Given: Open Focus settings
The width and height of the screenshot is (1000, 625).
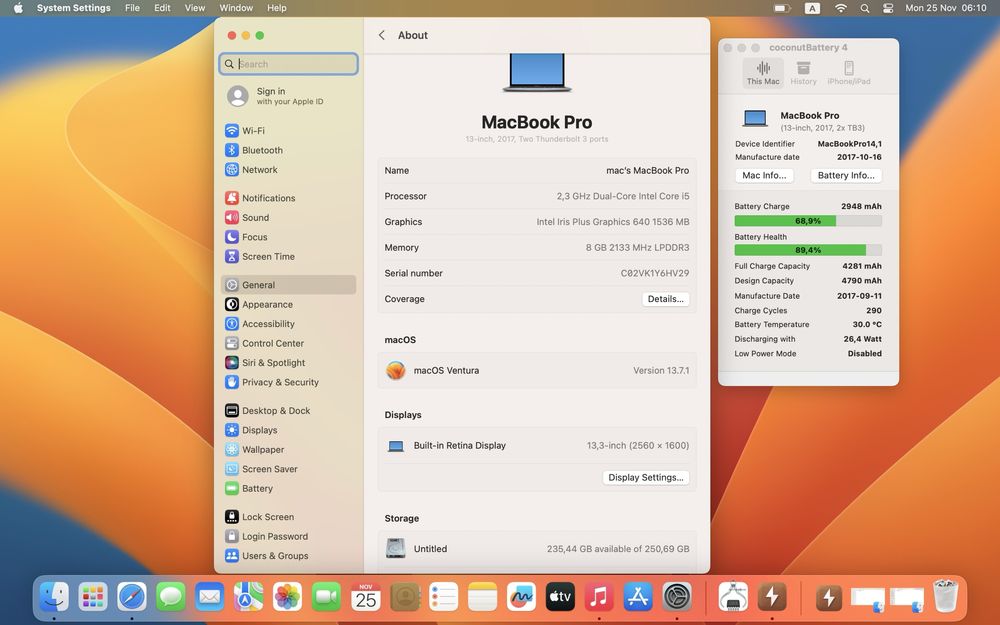Looking at the screenshot, I should [288, 237].
